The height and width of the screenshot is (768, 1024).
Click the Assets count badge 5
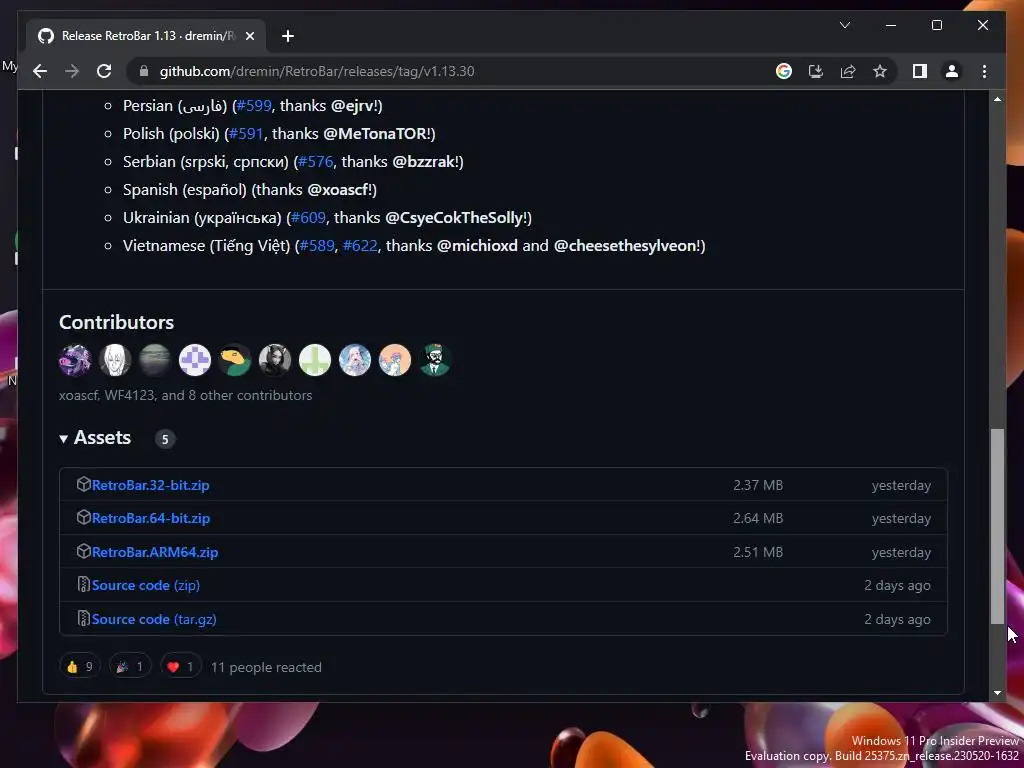click(x=165, y=439)
